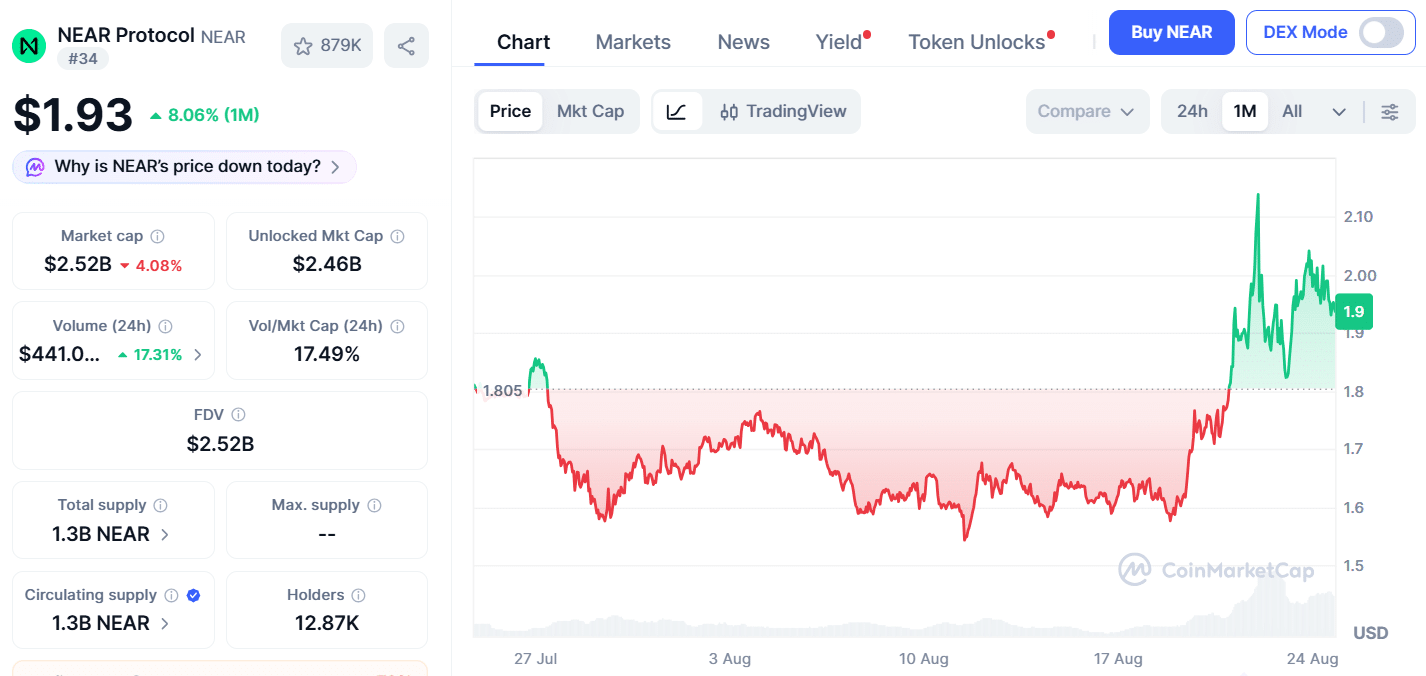Viewport: 1426px width, 676px height.
Task: Open Volume (24h) info icon
Action: coord(165,326)
